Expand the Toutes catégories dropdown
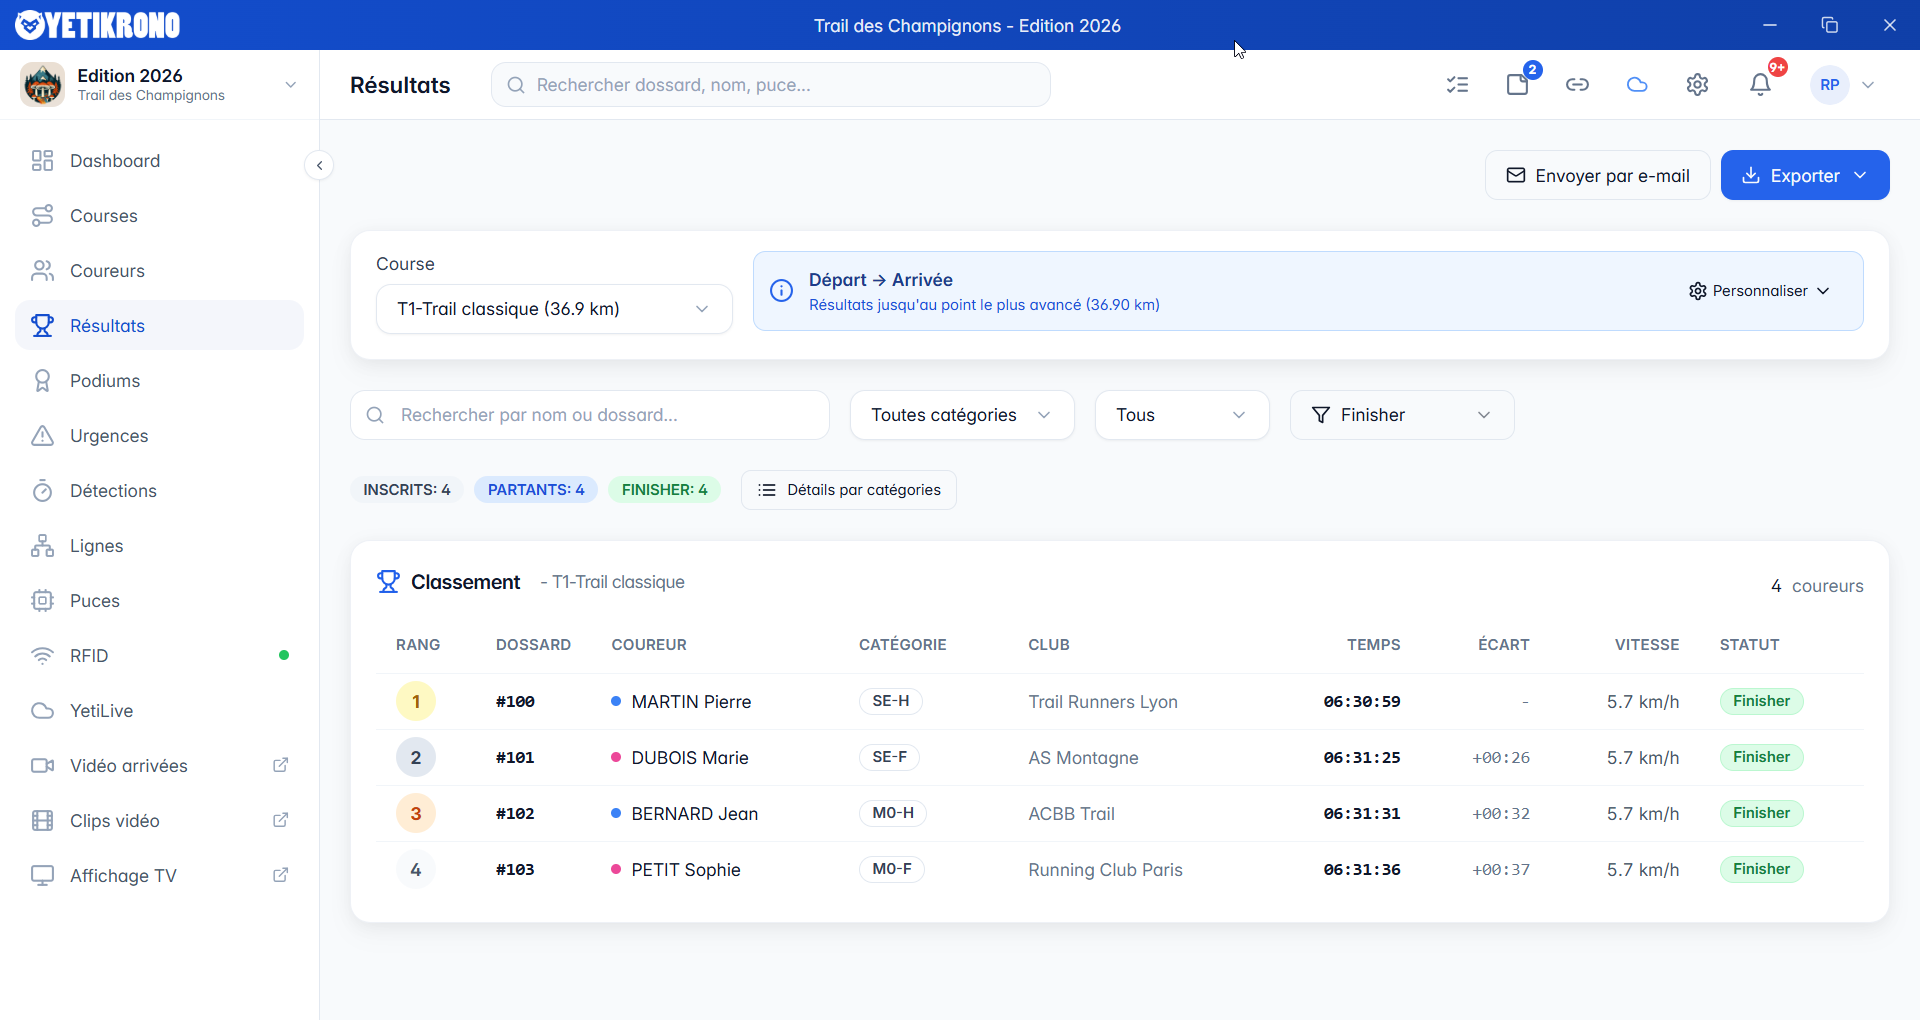Image resolution: width=1920 pixels, height=1020 pixels. [x=961, y=415]
